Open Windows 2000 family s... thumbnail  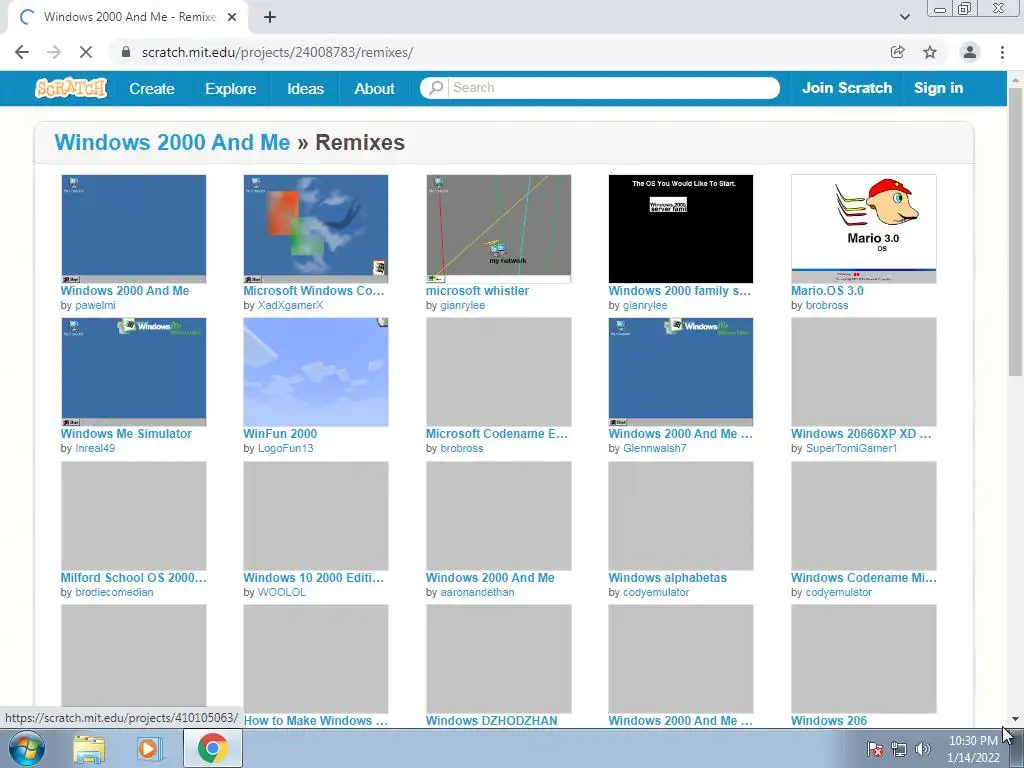[x=680, y=229]
